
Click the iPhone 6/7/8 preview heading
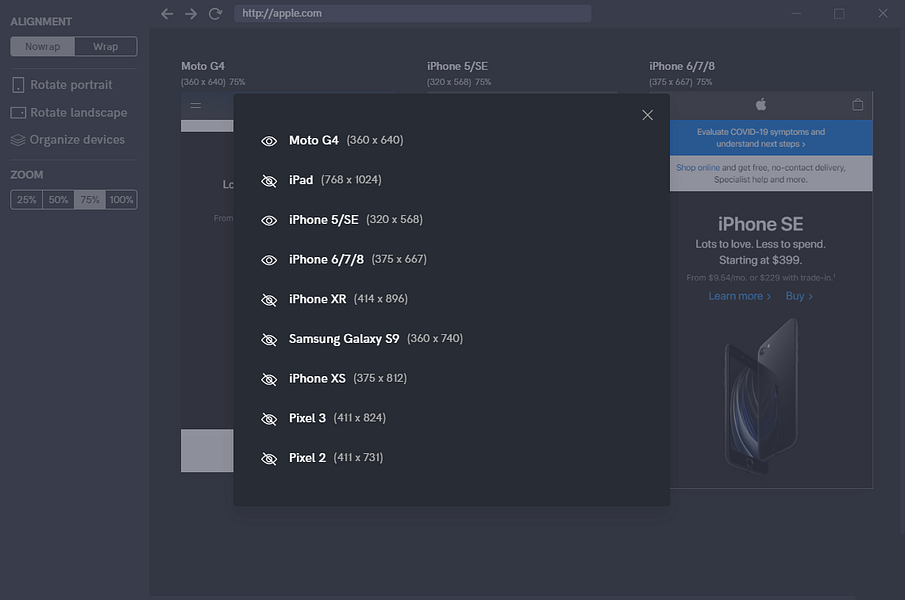click(x=682, y=66)
